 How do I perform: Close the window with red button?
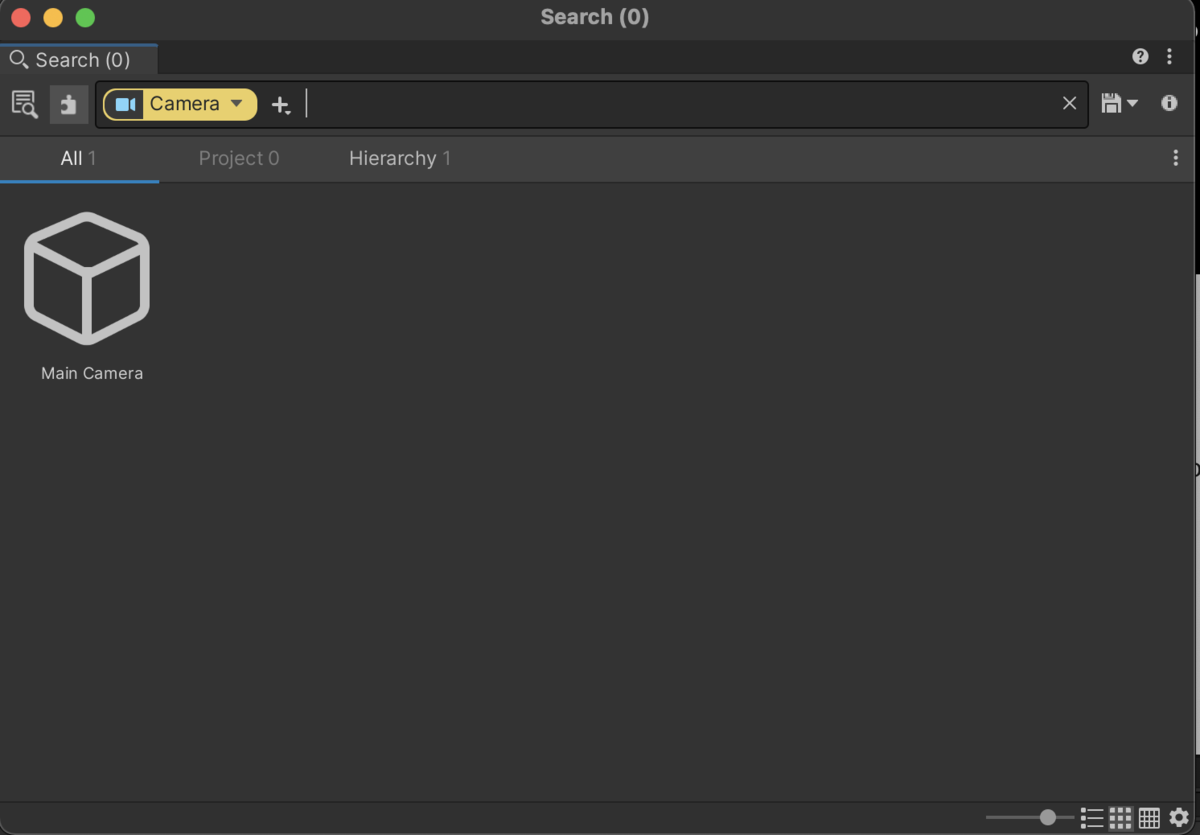[21, 17]
